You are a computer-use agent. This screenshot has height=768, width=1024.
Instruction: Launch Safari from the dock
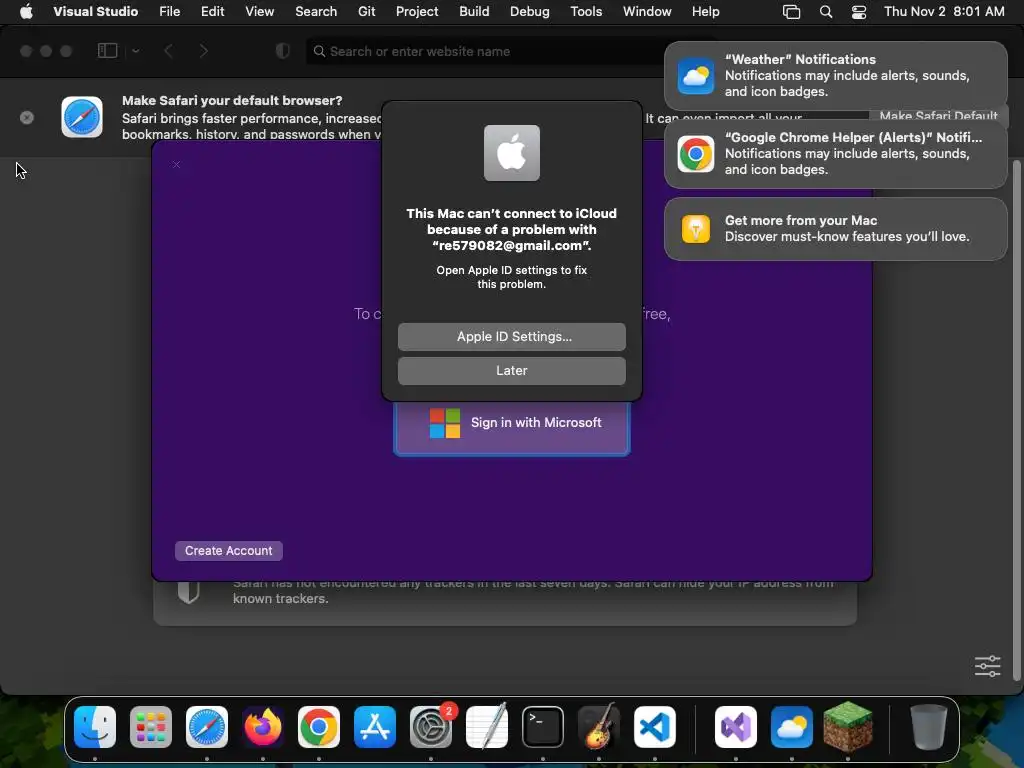click(x=207, y=726)
